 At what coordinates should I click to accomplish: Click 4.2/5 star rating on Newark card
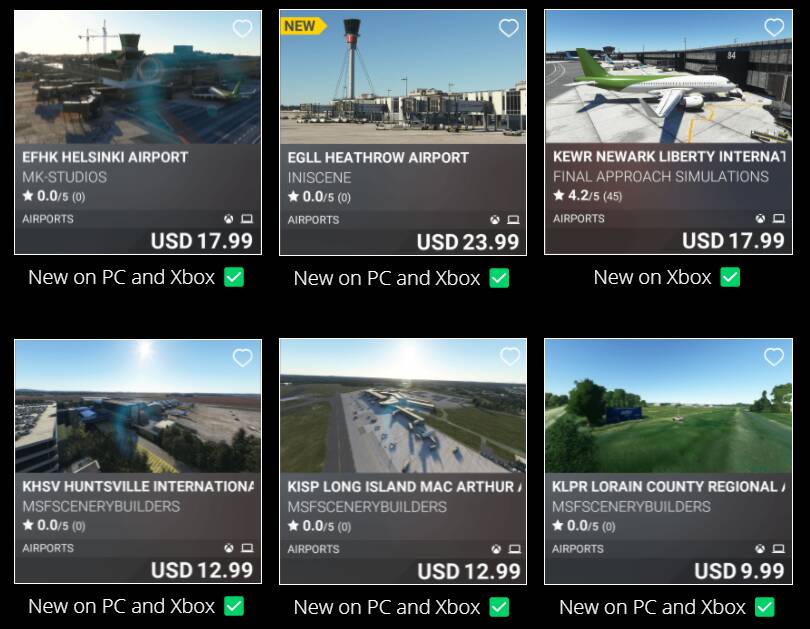[x=588, y=196]
